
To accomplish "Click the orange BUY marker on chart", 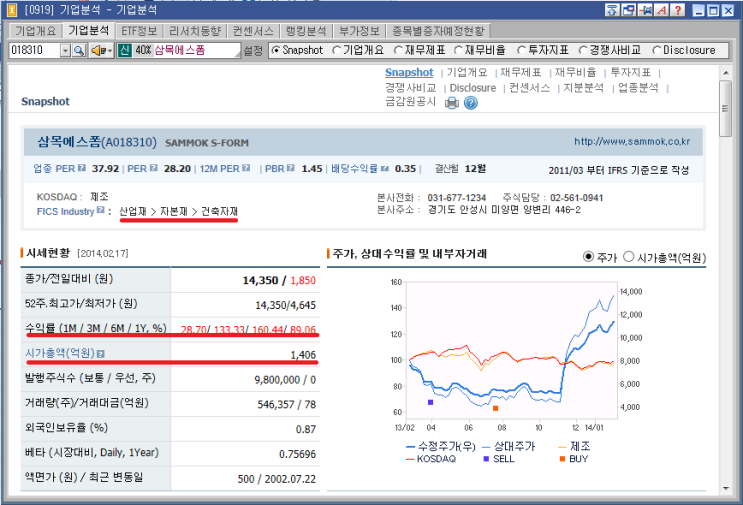I will 495,408.
